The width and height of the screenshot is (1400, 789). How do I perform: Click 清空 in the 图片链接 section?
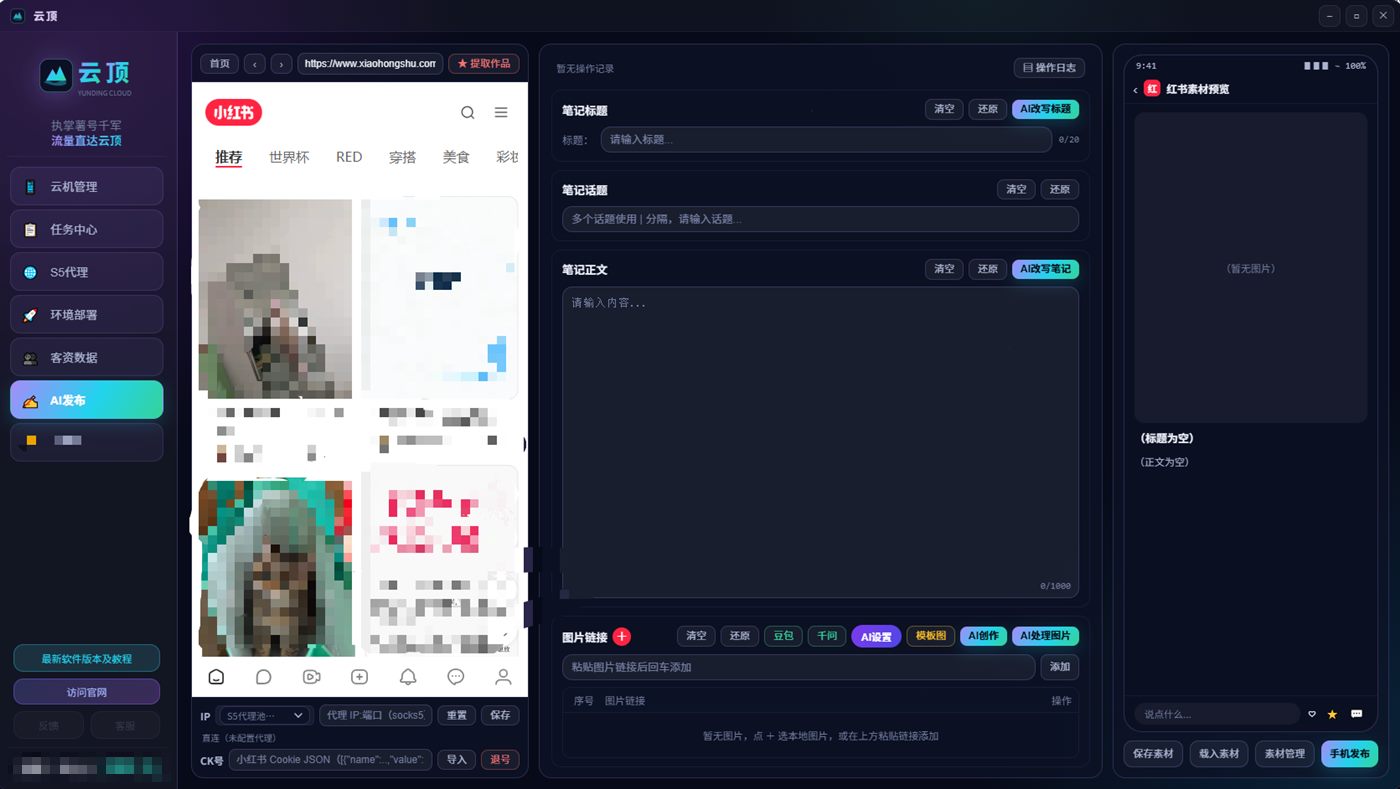pyautogui.click(x=696, y=636)
